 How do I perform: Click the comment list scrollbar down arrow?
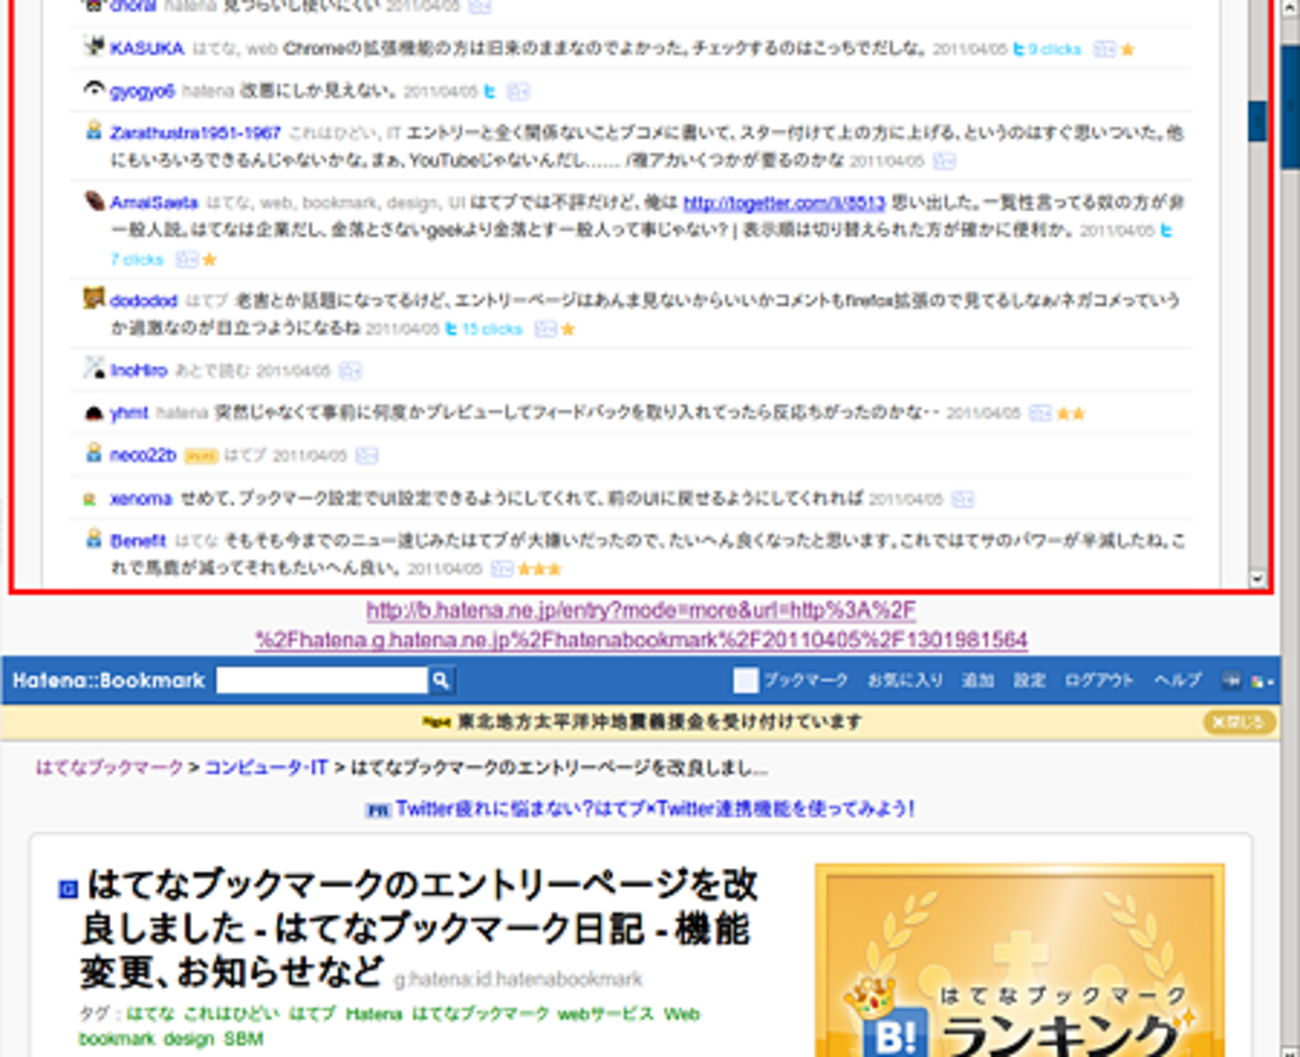pyautogui.click(x=1257, y=579)
